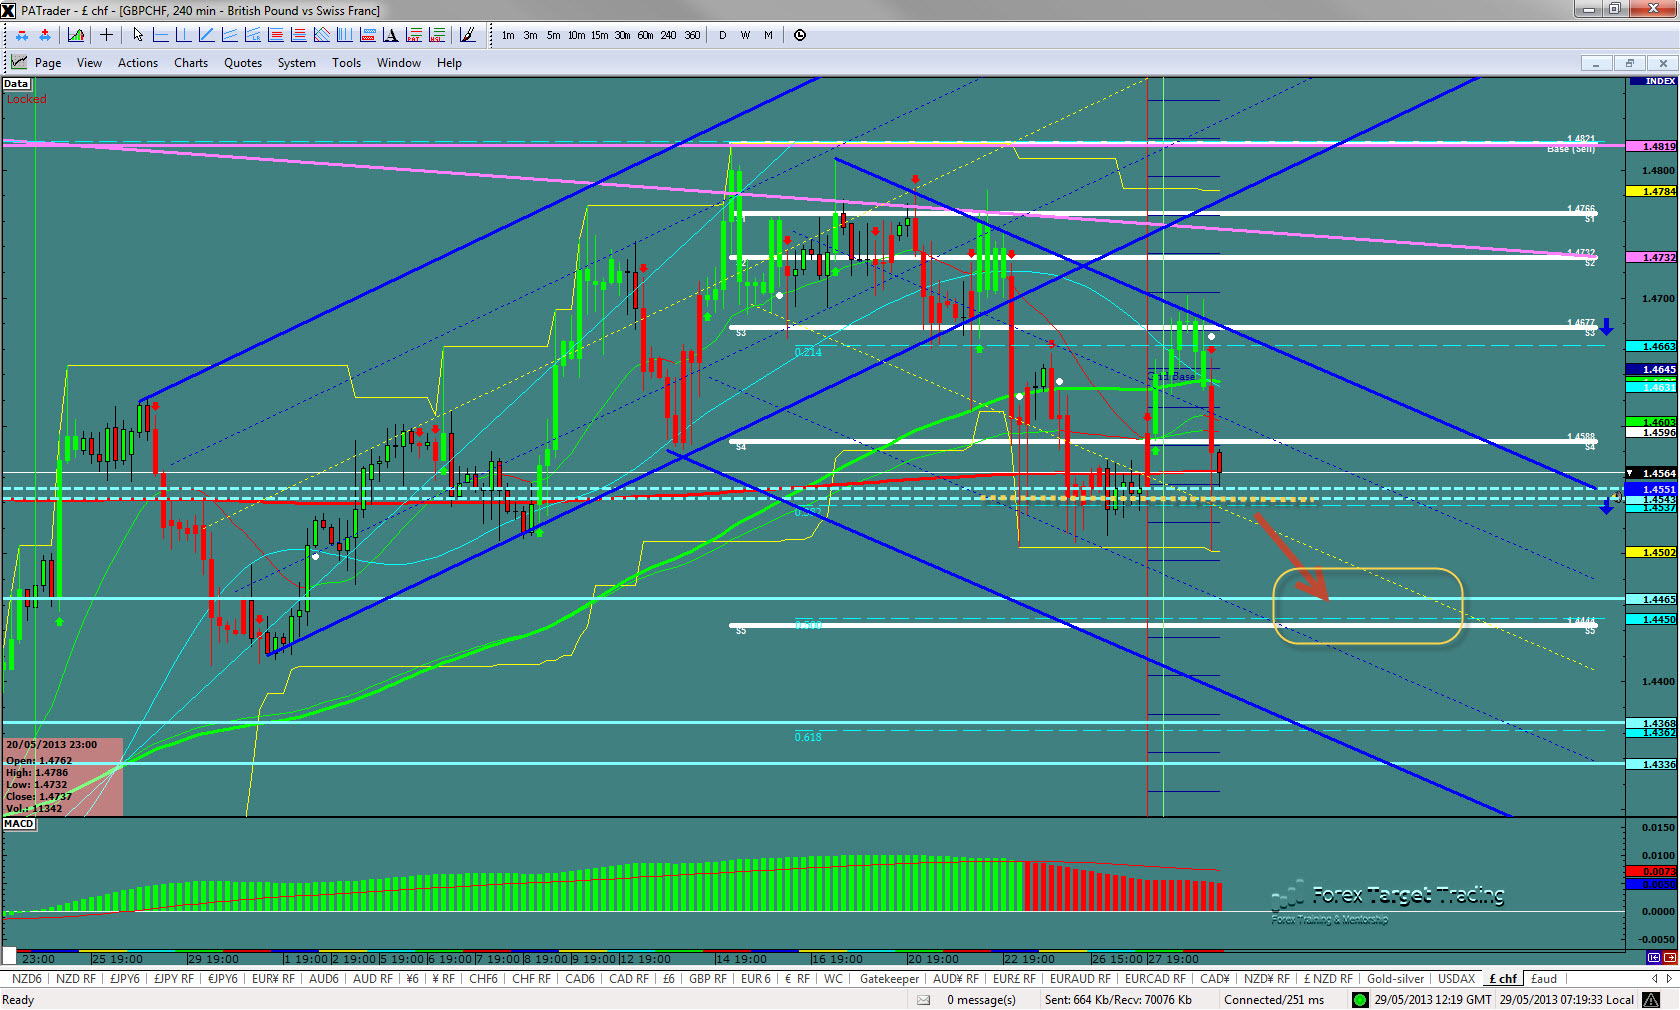The image size is (1680, 1010).
Task: Switch chart to Daily (D) timeframe
Action: click(x=722, y=35)
